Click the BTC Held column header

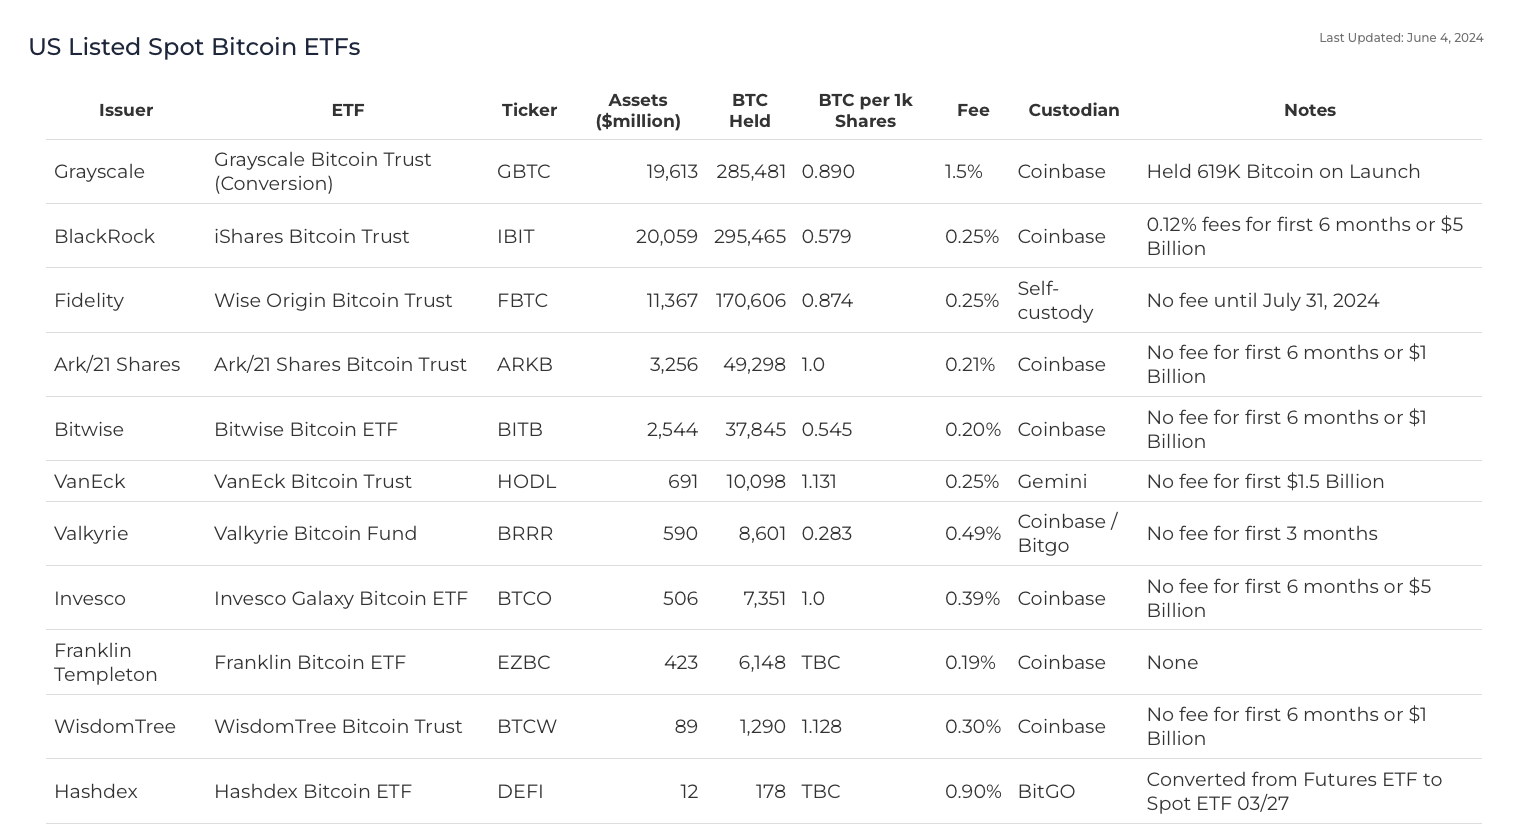coord(749,110)
